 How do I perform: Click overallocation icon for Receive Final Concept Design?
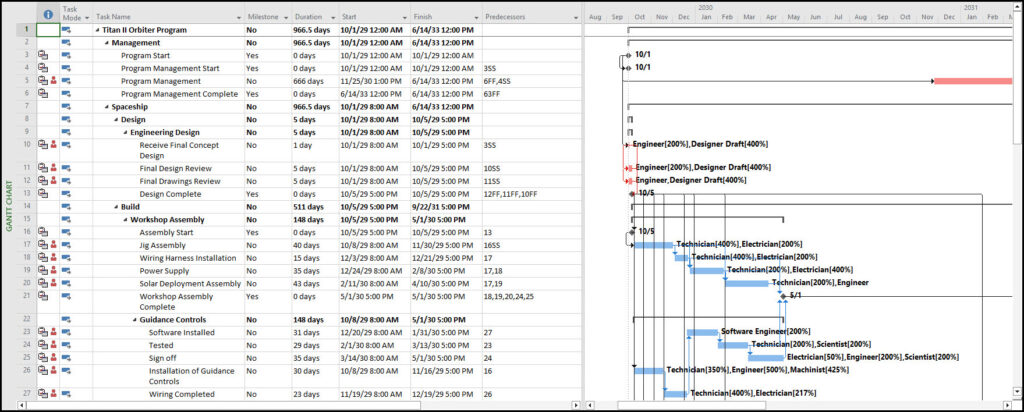pos(54,145)
